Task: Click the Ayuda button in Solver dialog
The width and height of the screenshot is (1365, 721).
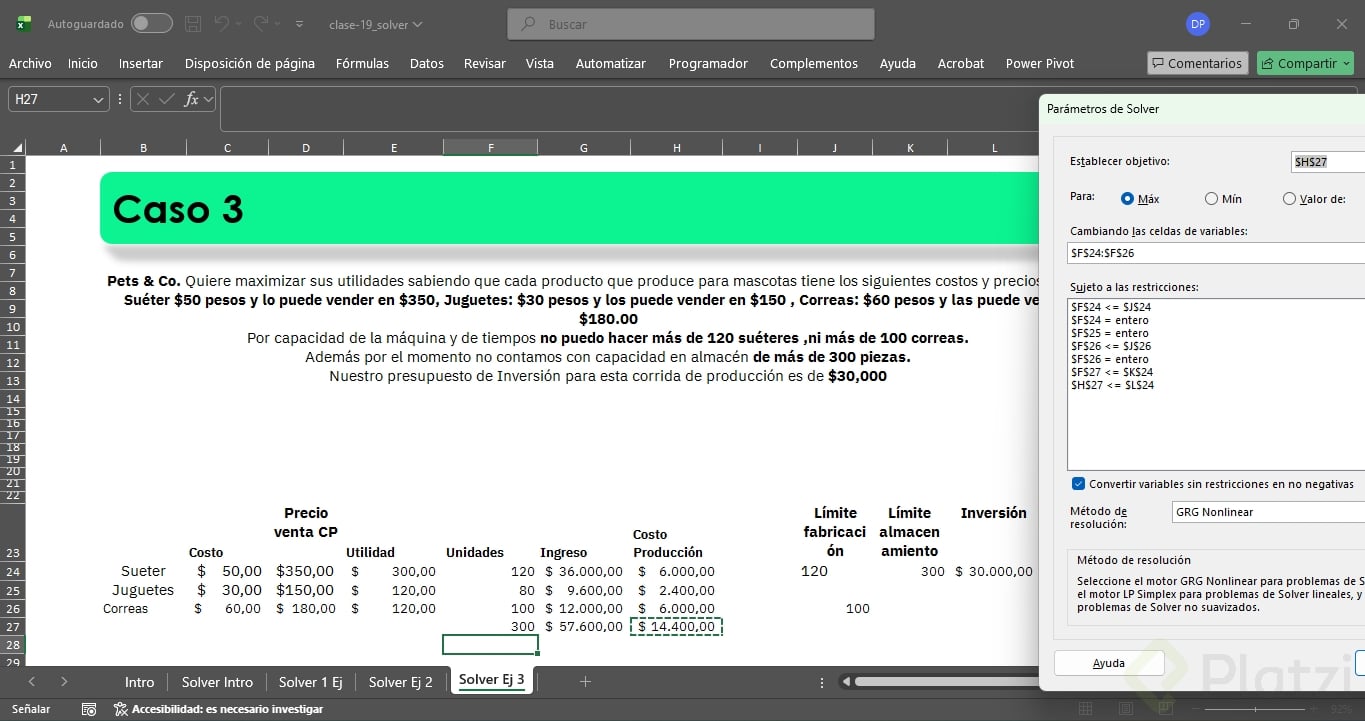Action: [x=1109, y=663]
